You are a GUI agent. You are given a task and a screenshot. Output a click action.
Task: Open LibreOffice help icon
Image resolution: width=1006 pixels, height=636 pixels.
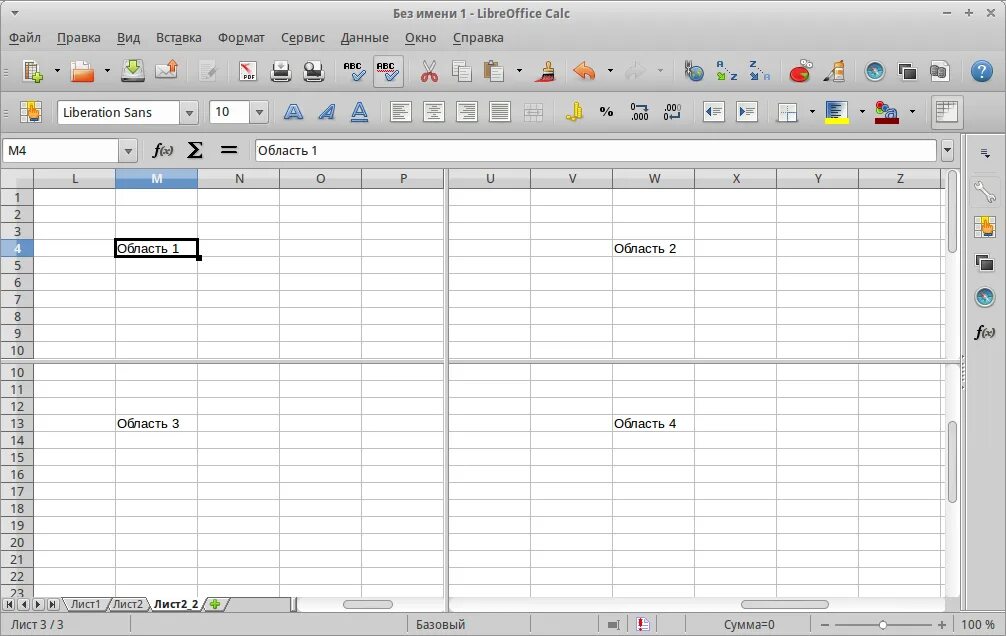[x=982, y=71]
